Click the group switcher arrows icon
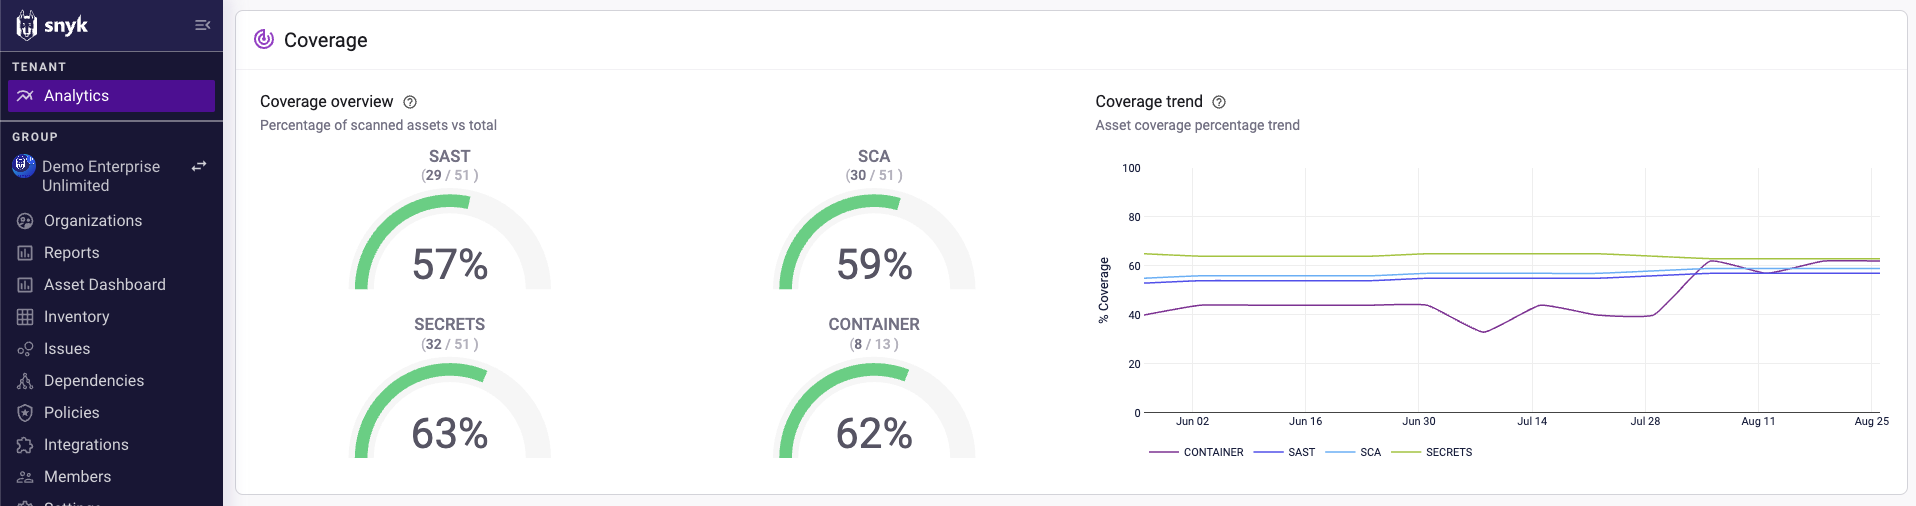The height and width of the screenshot is (506, 1916). coord(199,166)
